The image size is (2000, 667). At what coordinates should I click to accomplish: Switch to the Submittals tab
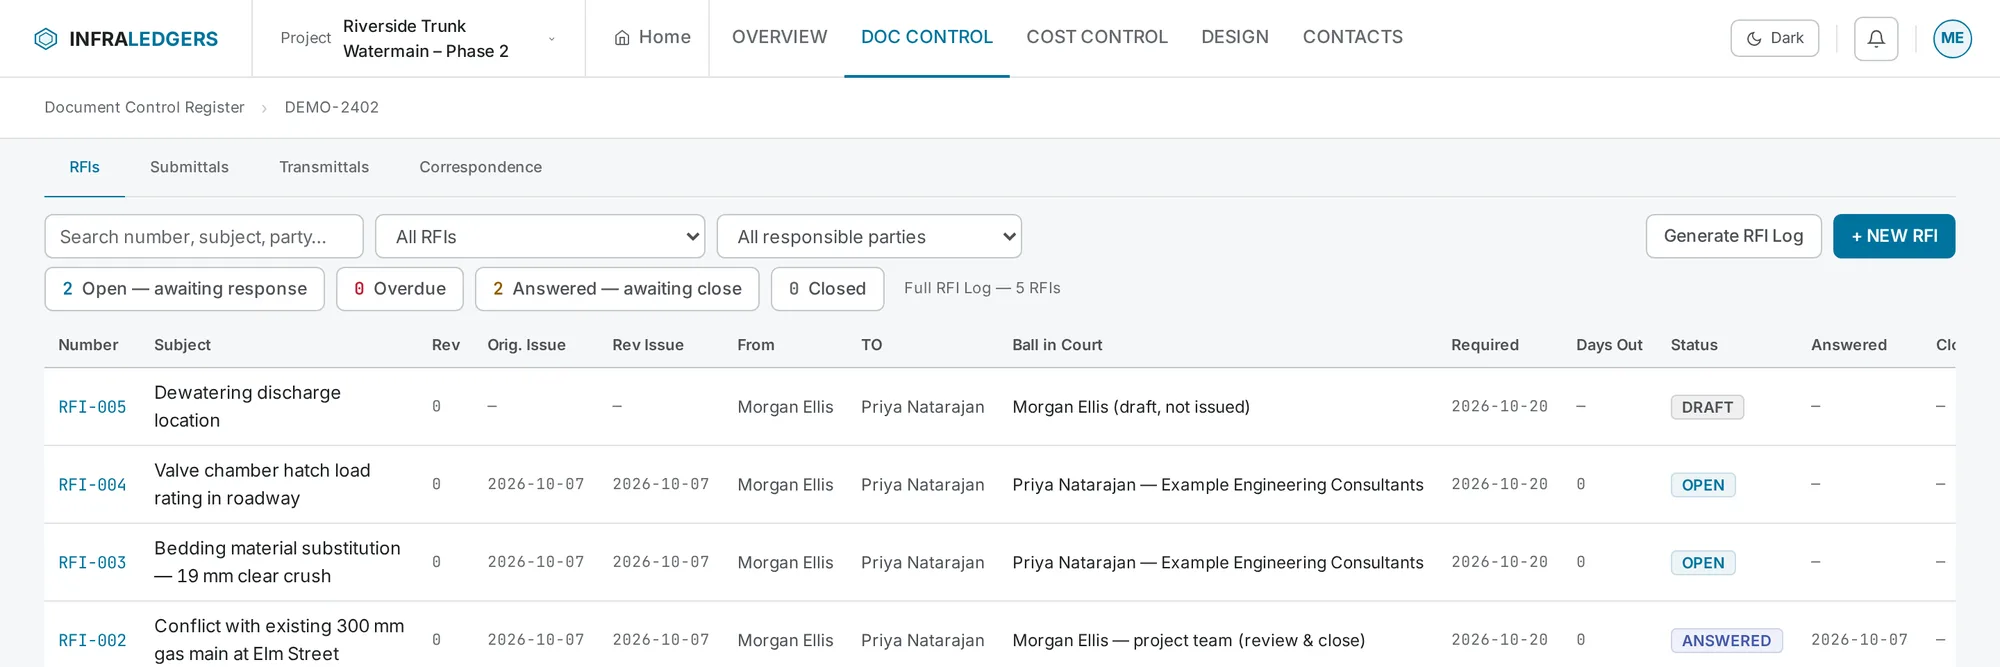point(189,167)
